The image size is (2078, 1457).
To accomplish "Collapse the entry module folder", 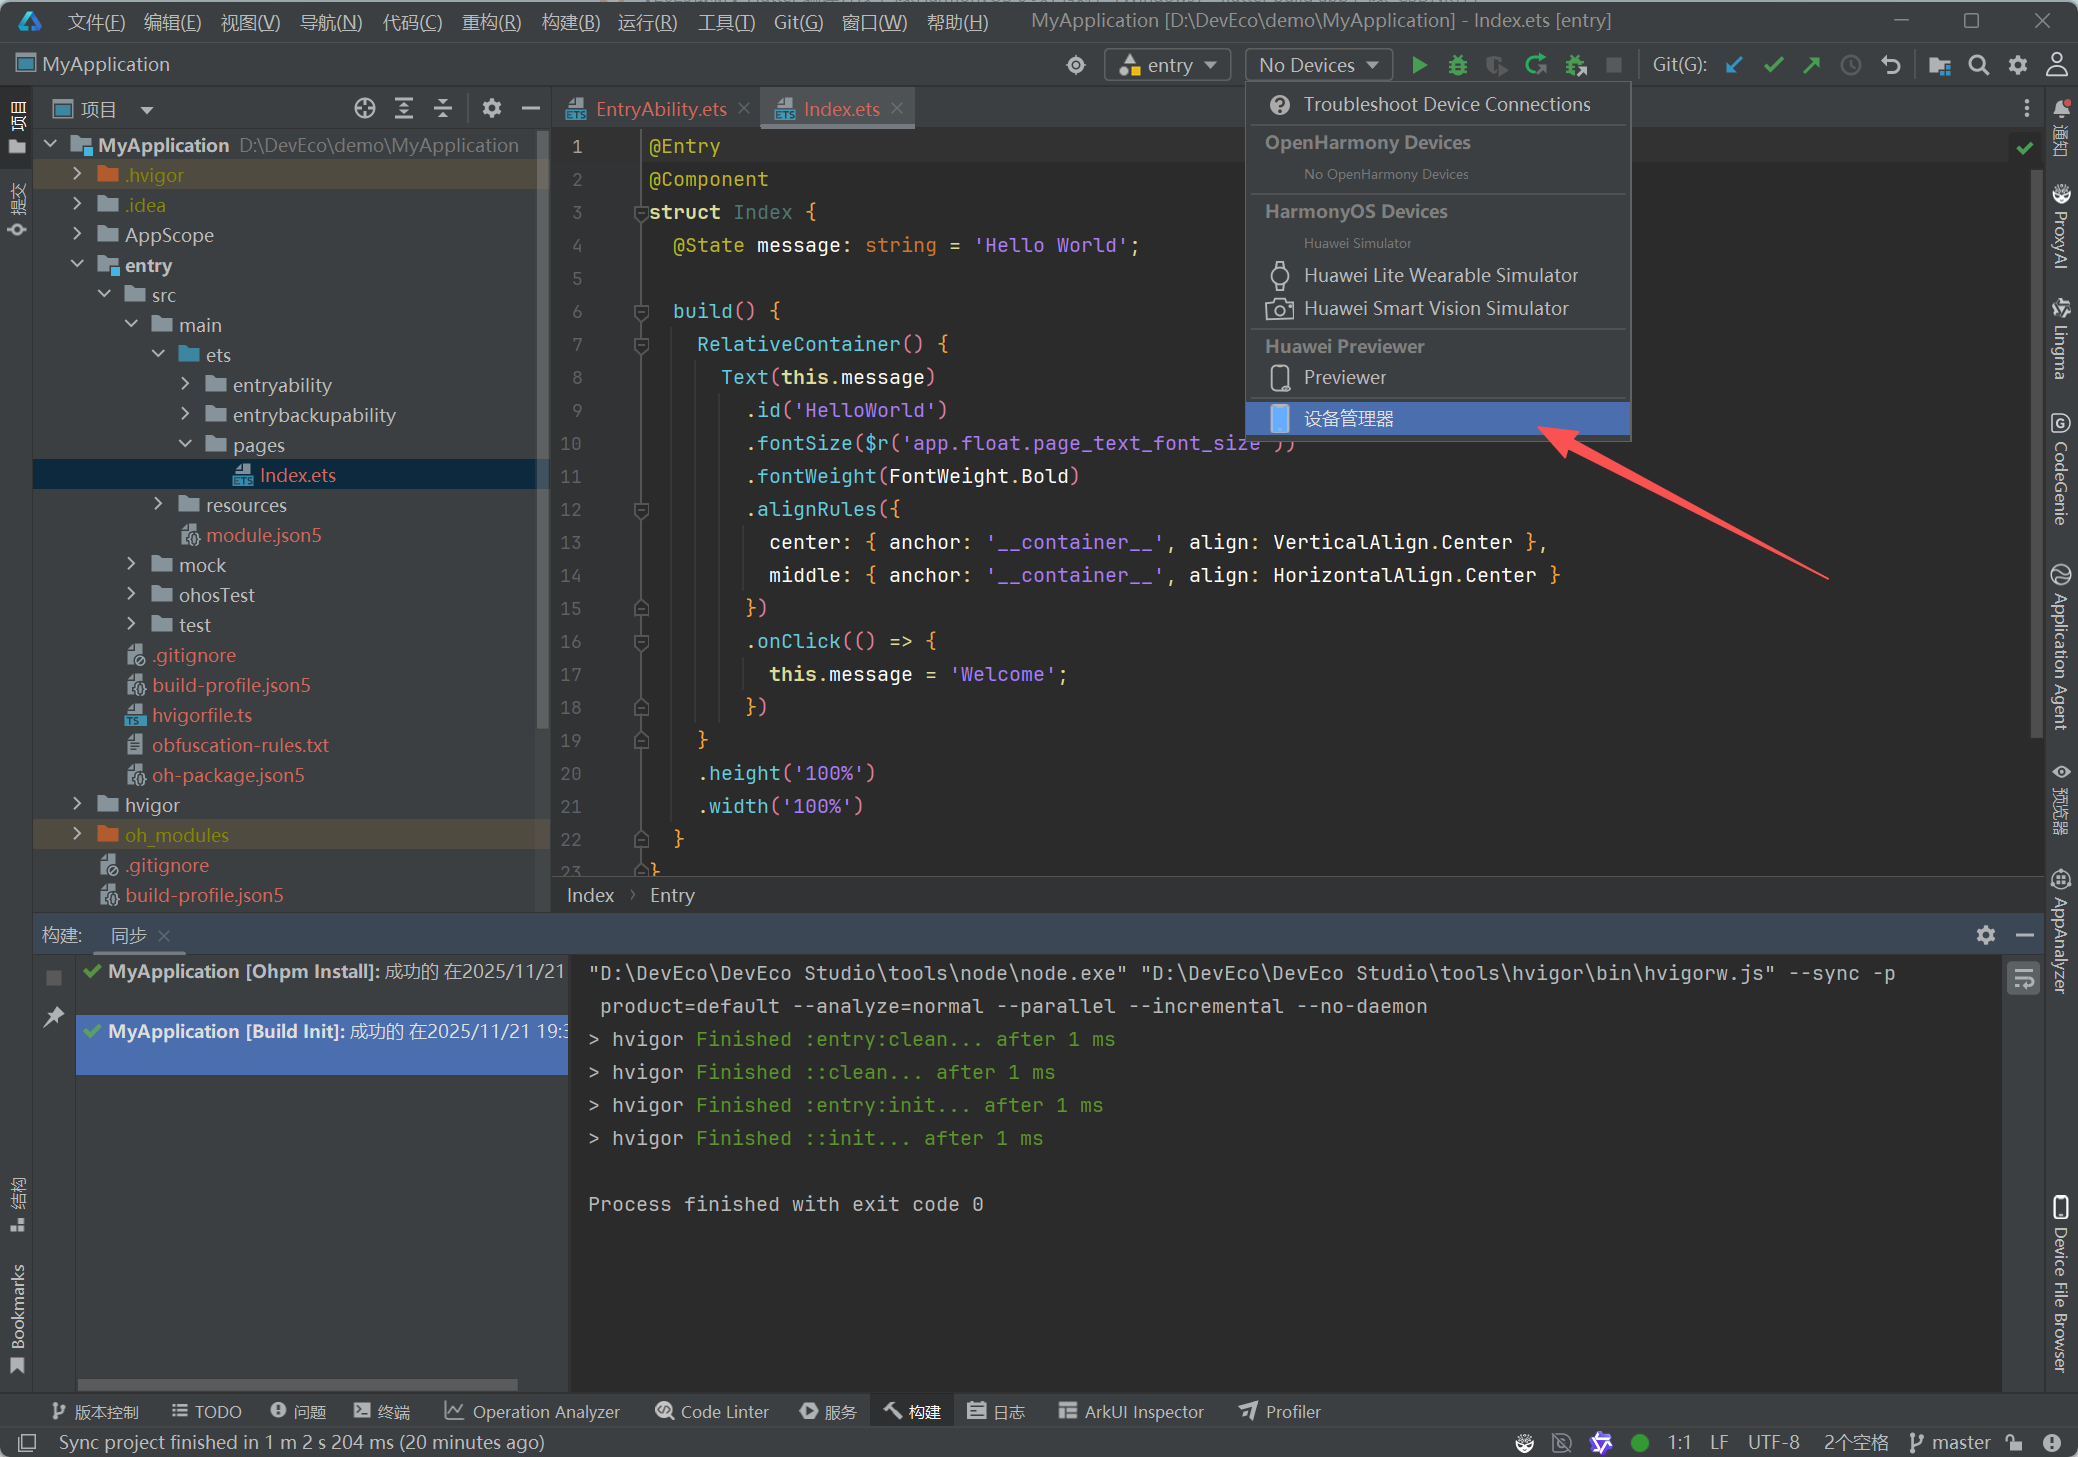I will coord(77,264).
